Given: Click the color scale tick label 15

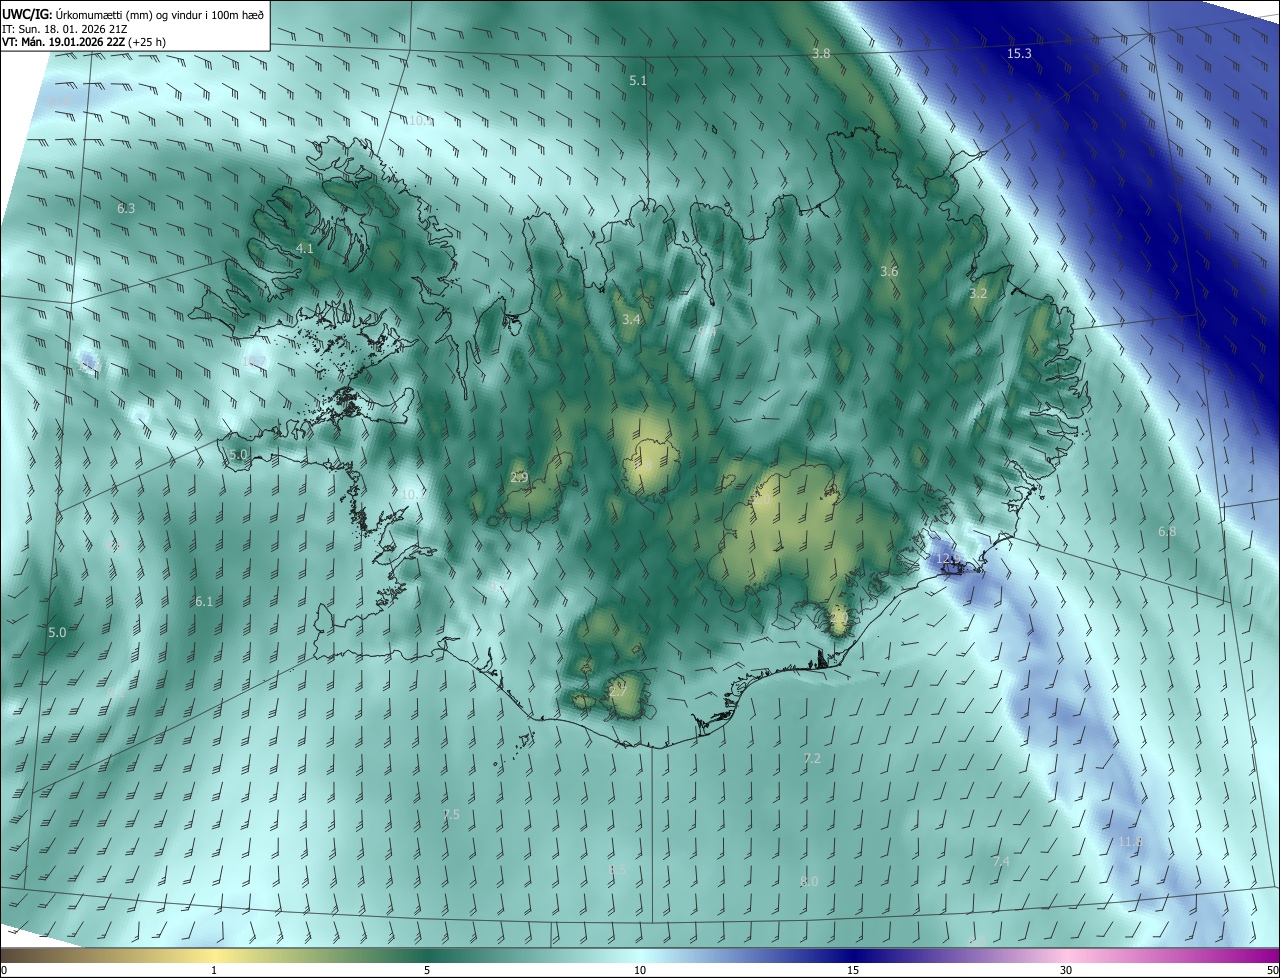Looking at the screenshot, I should tap(853, 970).
